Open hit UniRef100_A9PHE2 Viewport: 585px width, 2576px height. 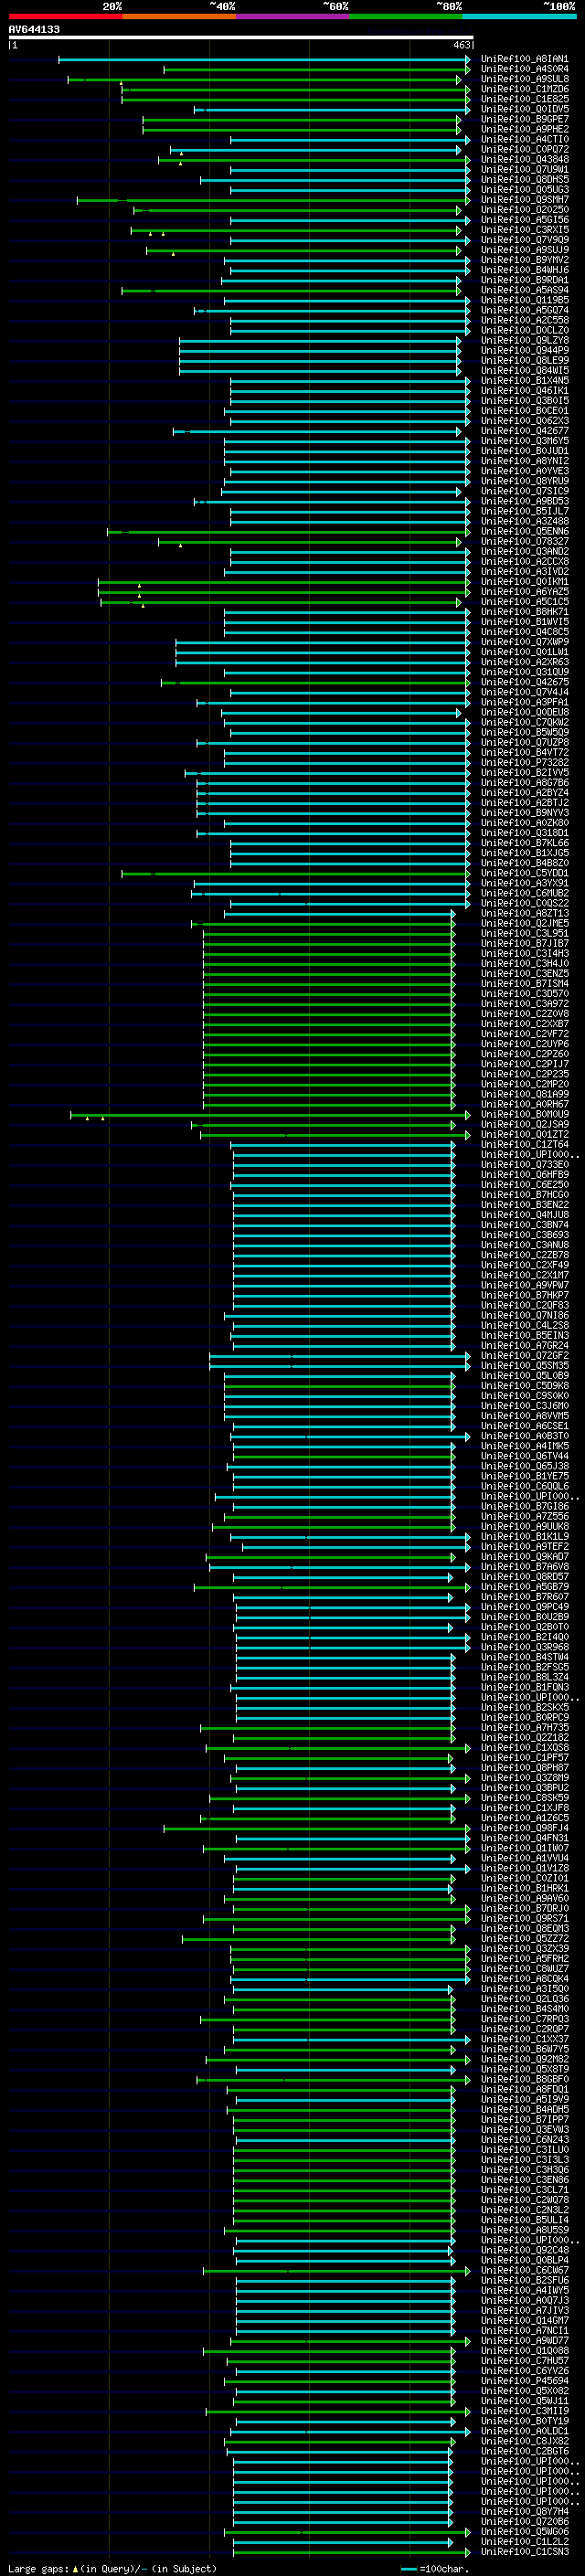[525, 129]
